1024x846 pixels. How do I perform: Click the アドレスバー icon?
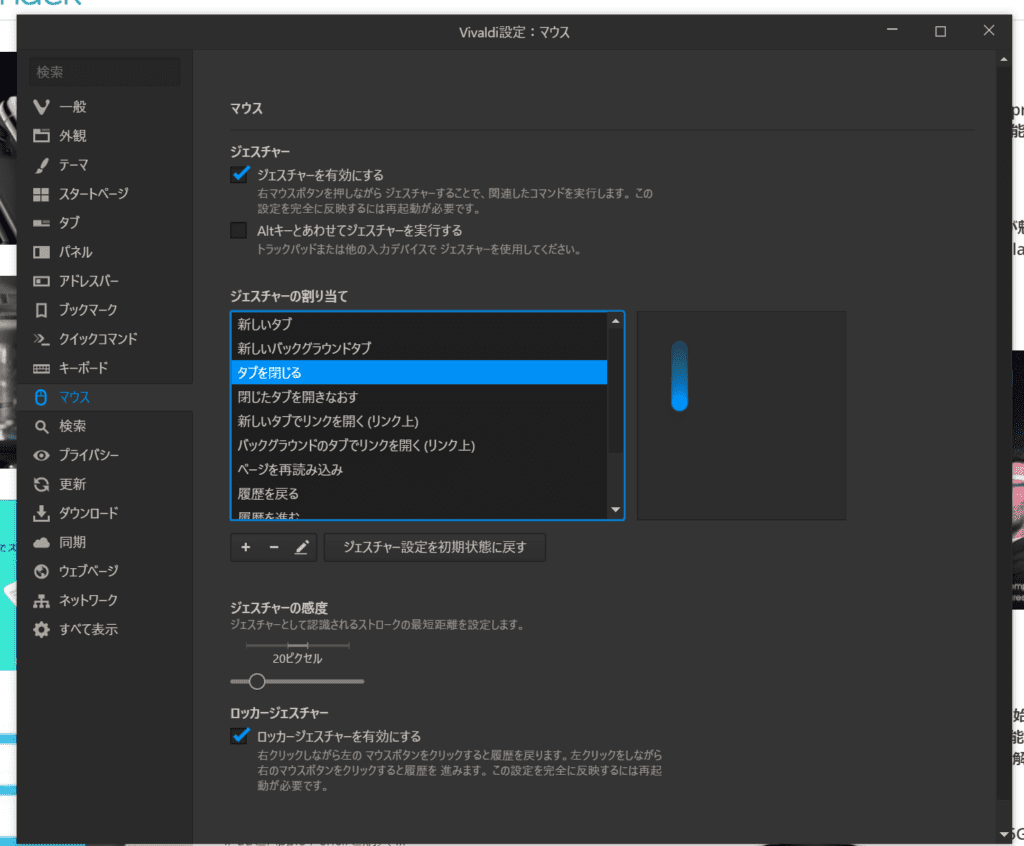pyautogui.click(x=41, y=281)
